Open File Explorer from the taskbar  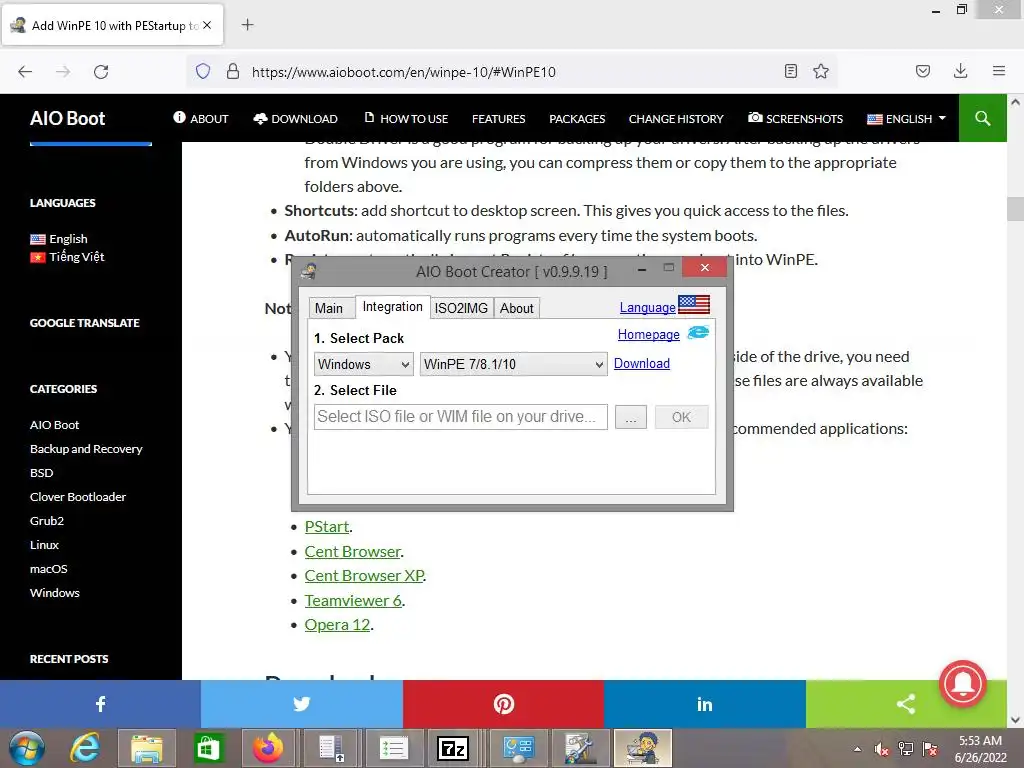click(147, 748)
